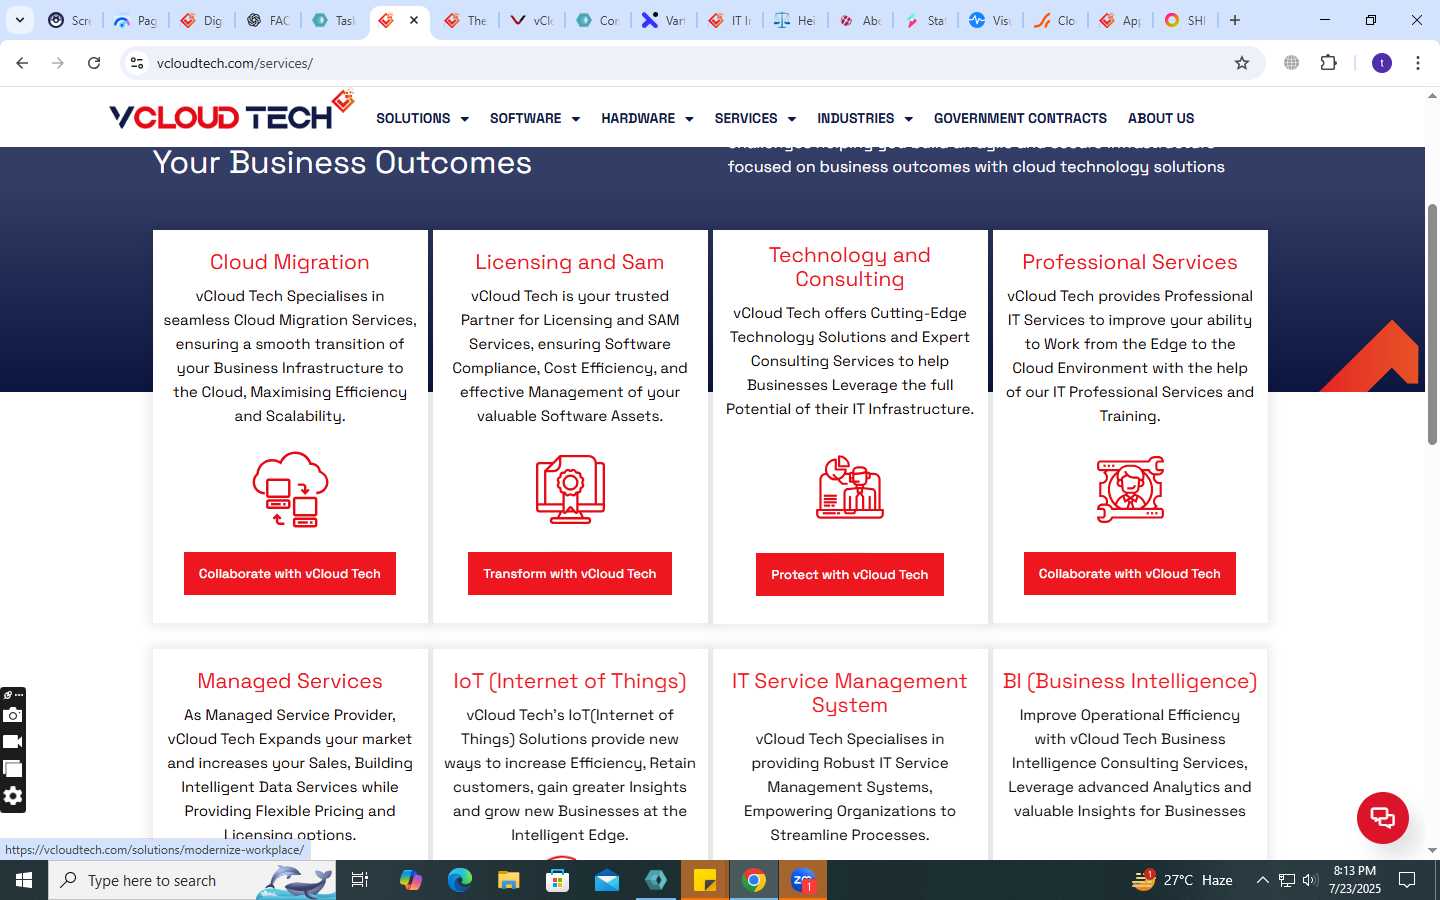This screenshot has width=1440, height=900.
Task: Open the Zoom app in taskbar
Action: pos(803,880)
